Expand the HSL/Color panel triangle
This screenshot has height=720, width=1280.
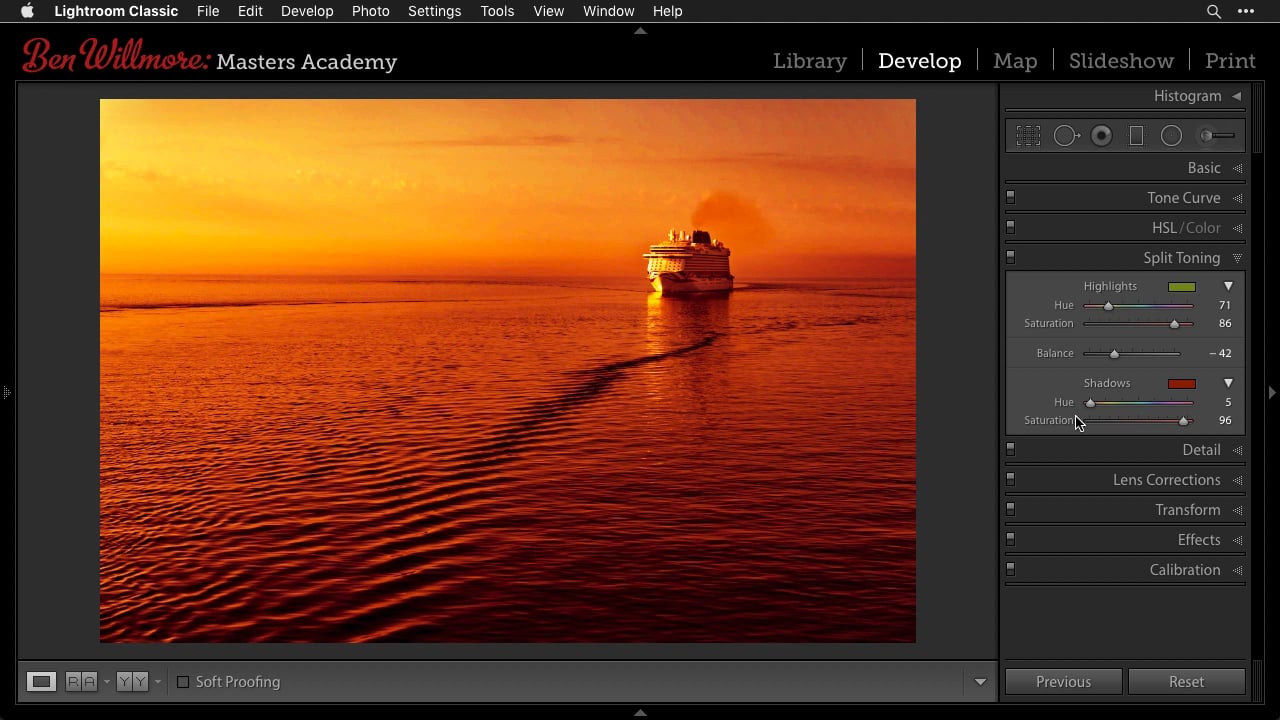click(1237, 228)
